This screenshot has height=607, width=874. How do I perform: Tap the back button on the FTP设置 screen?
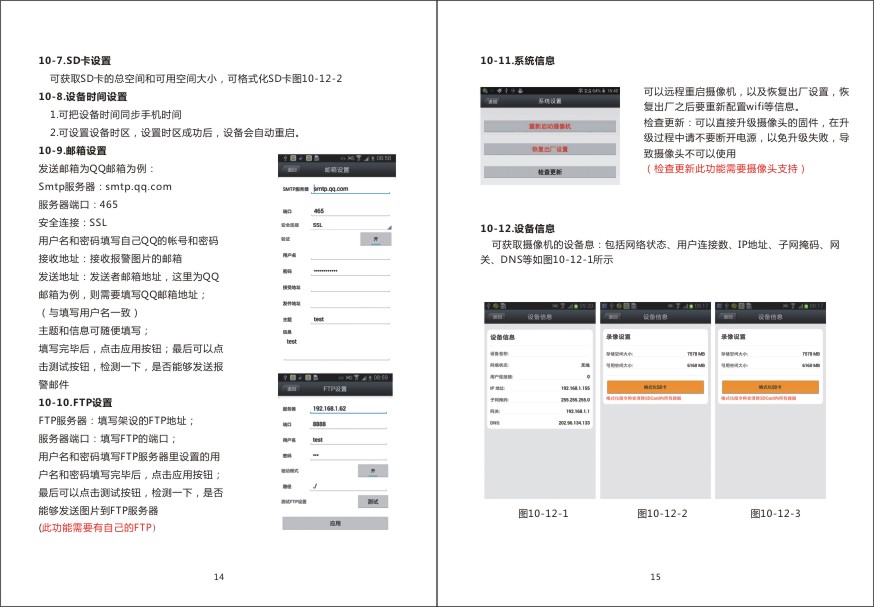292,389
